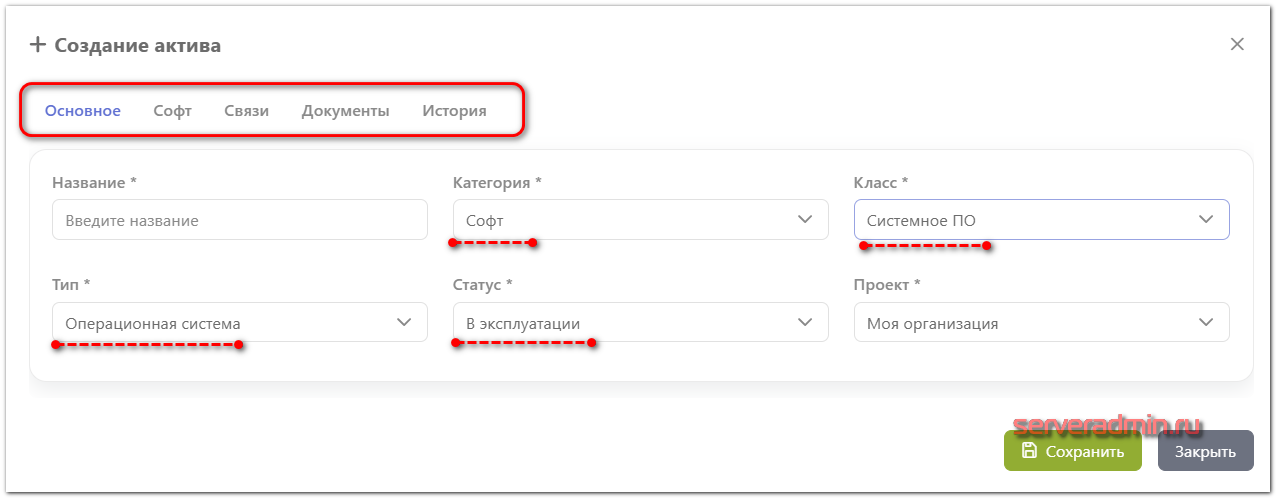
Task: Go to the Связи tab
Action: click(x=246, y=111)
